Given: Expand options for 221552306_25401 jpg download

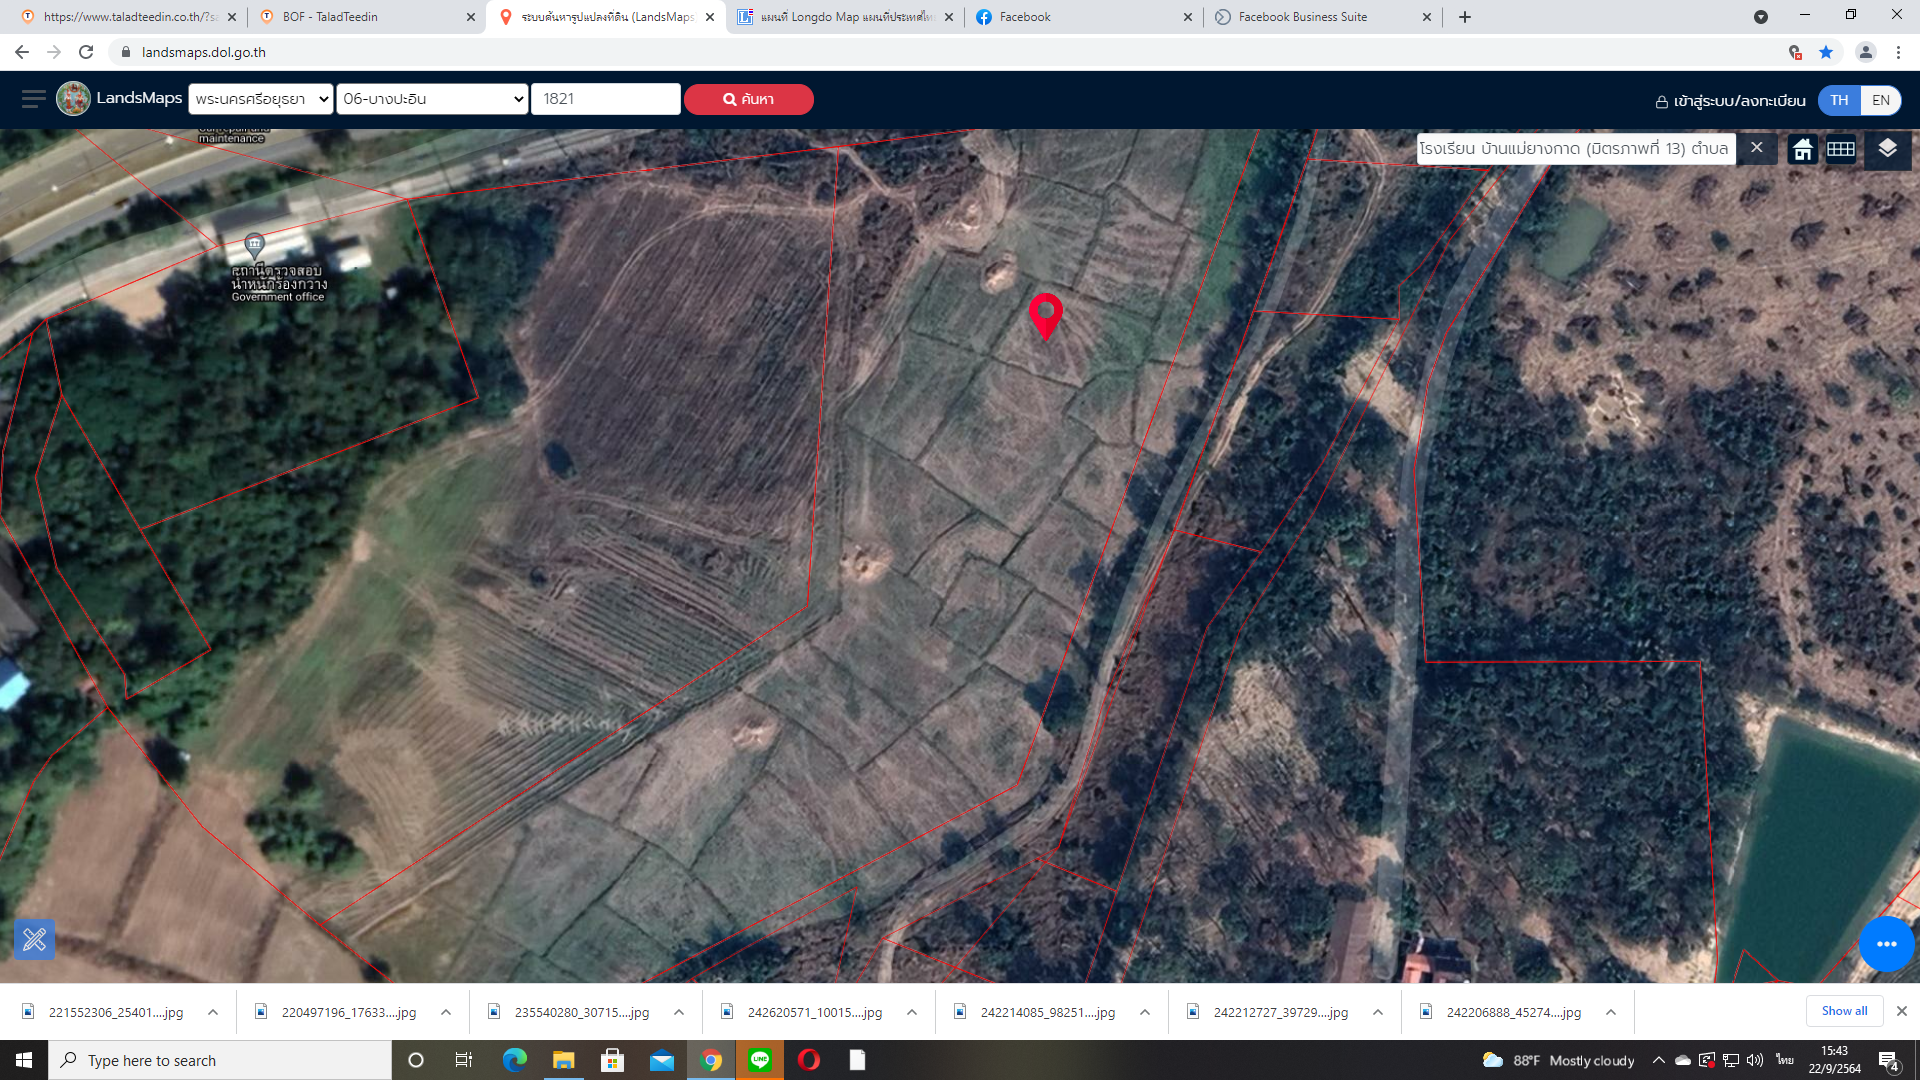Looking at the screenshot, I should [213, 1012].
